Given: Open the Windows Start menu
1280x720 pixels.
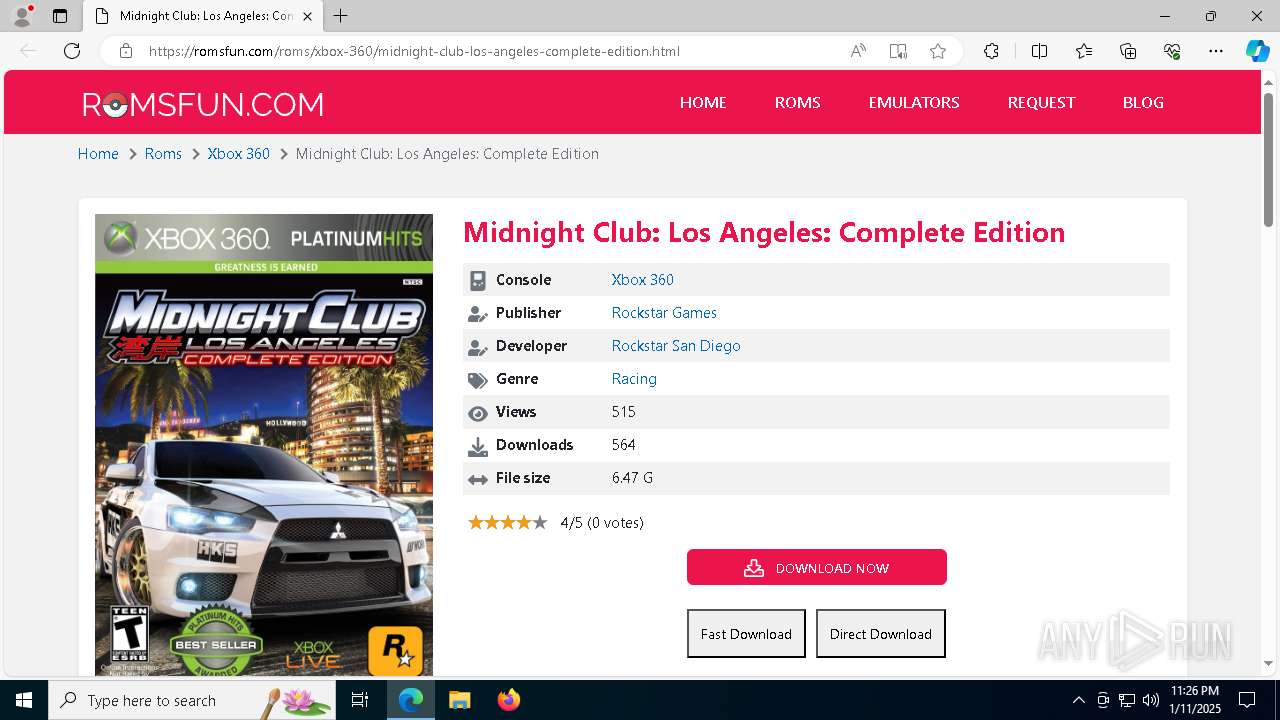Looking at the screenshot, I should [x=24, y=700].
